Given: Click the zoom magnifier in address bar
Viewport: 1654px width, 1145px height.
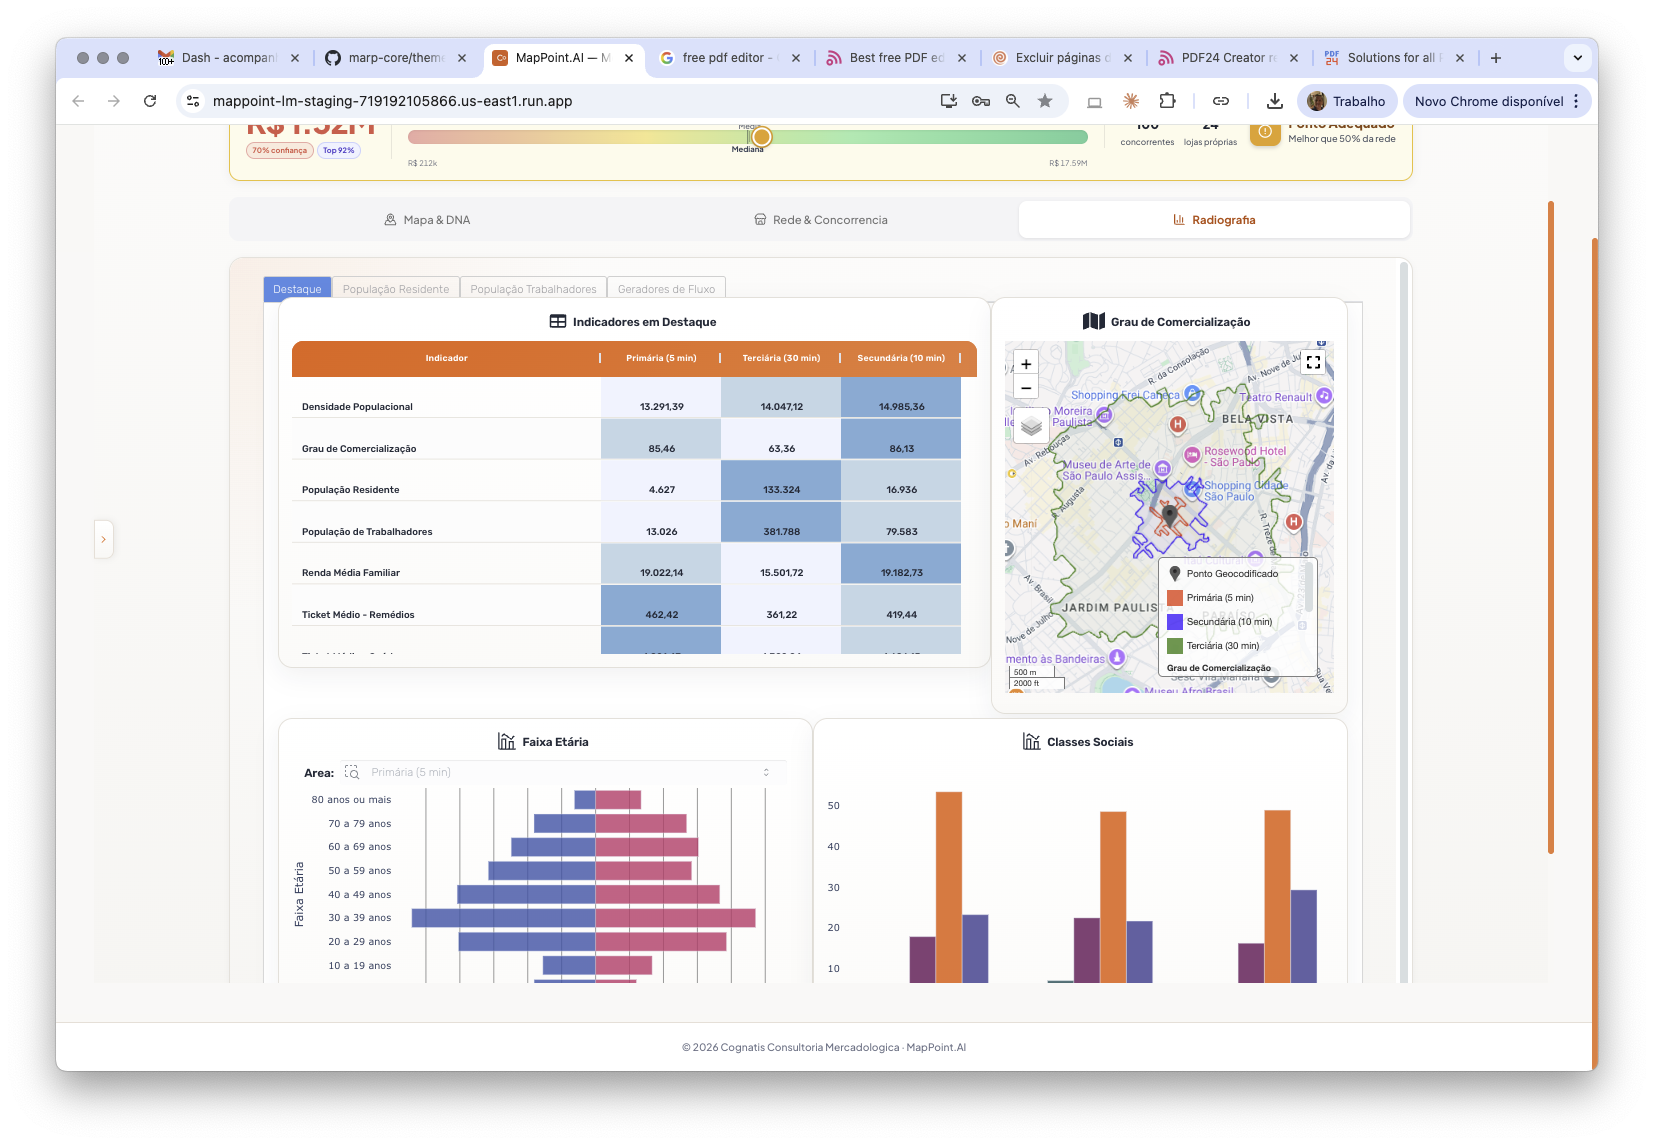Looking at the screenshot, I should pos(1013,101).
